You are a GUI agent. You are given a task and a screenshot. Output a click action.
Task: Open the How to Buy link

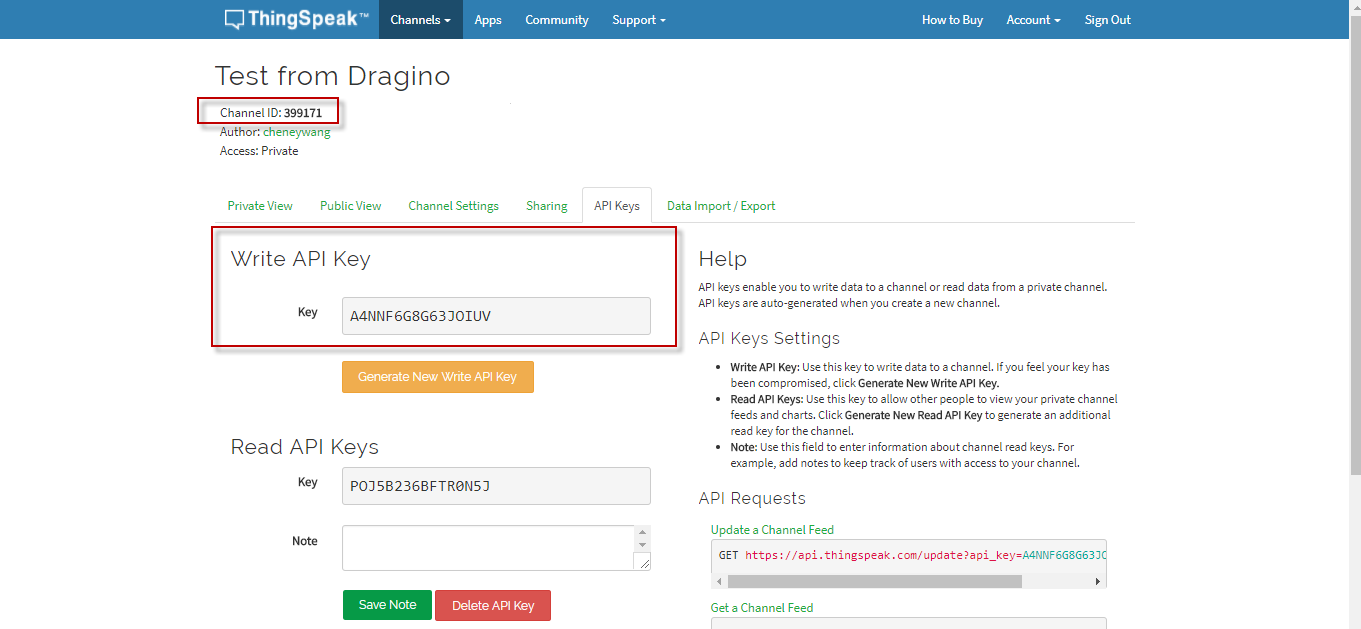click(952, 20)
